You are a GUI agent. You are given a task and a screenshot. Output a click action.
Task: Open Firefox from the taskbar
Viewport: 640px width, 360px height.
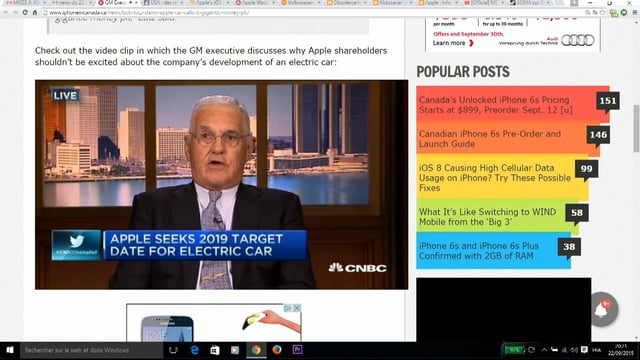click(x=277, y=350)
